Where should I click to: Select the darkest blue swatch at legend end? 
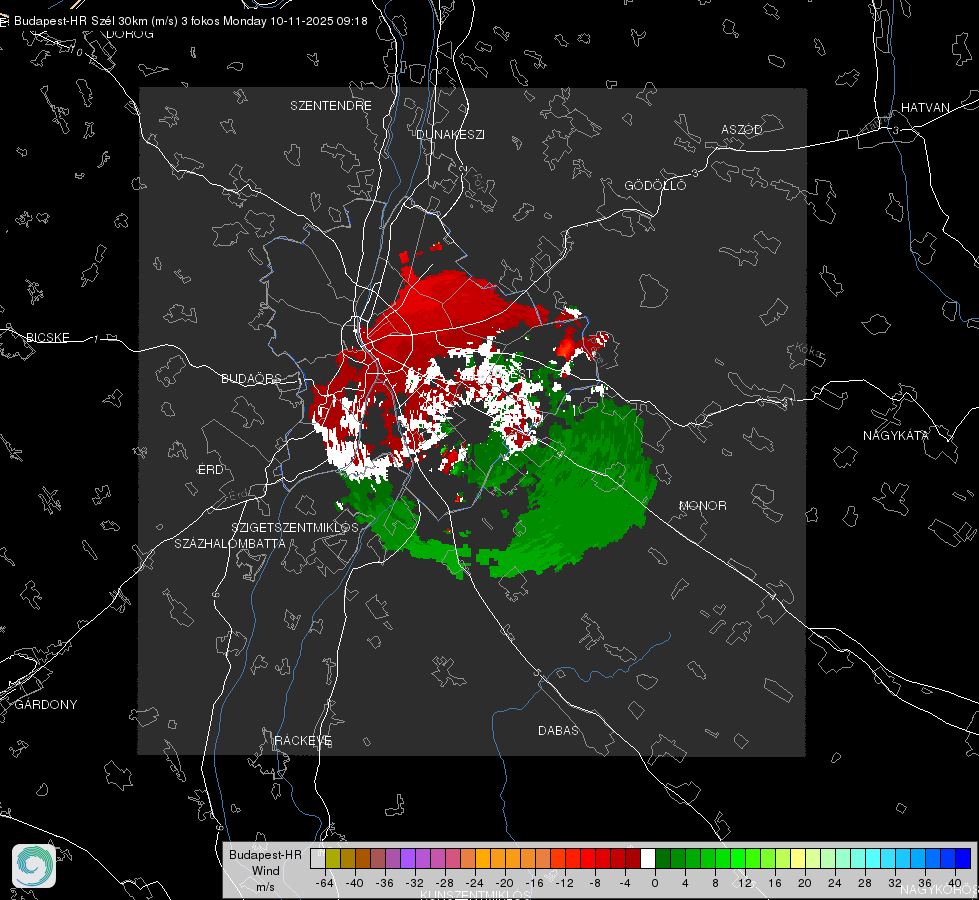click(x=963, y=858)
